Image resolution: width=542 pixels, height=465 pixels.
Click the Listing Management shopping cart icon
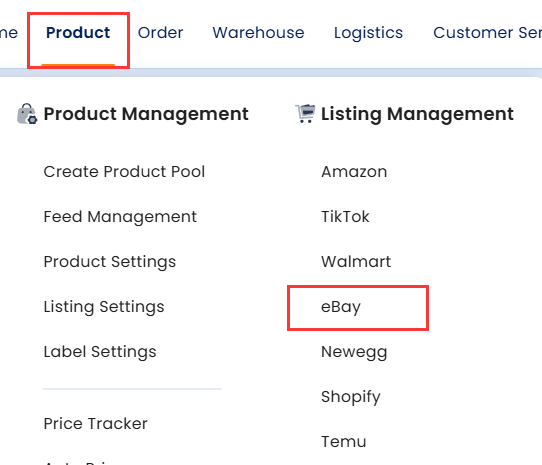[305, 114]
